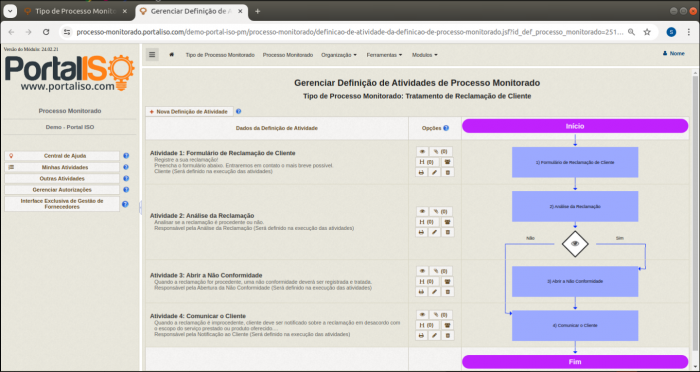Bookmark this page with star icon
Image resolution: width=700 pixels, height=372 pixels.
[647, 32]
